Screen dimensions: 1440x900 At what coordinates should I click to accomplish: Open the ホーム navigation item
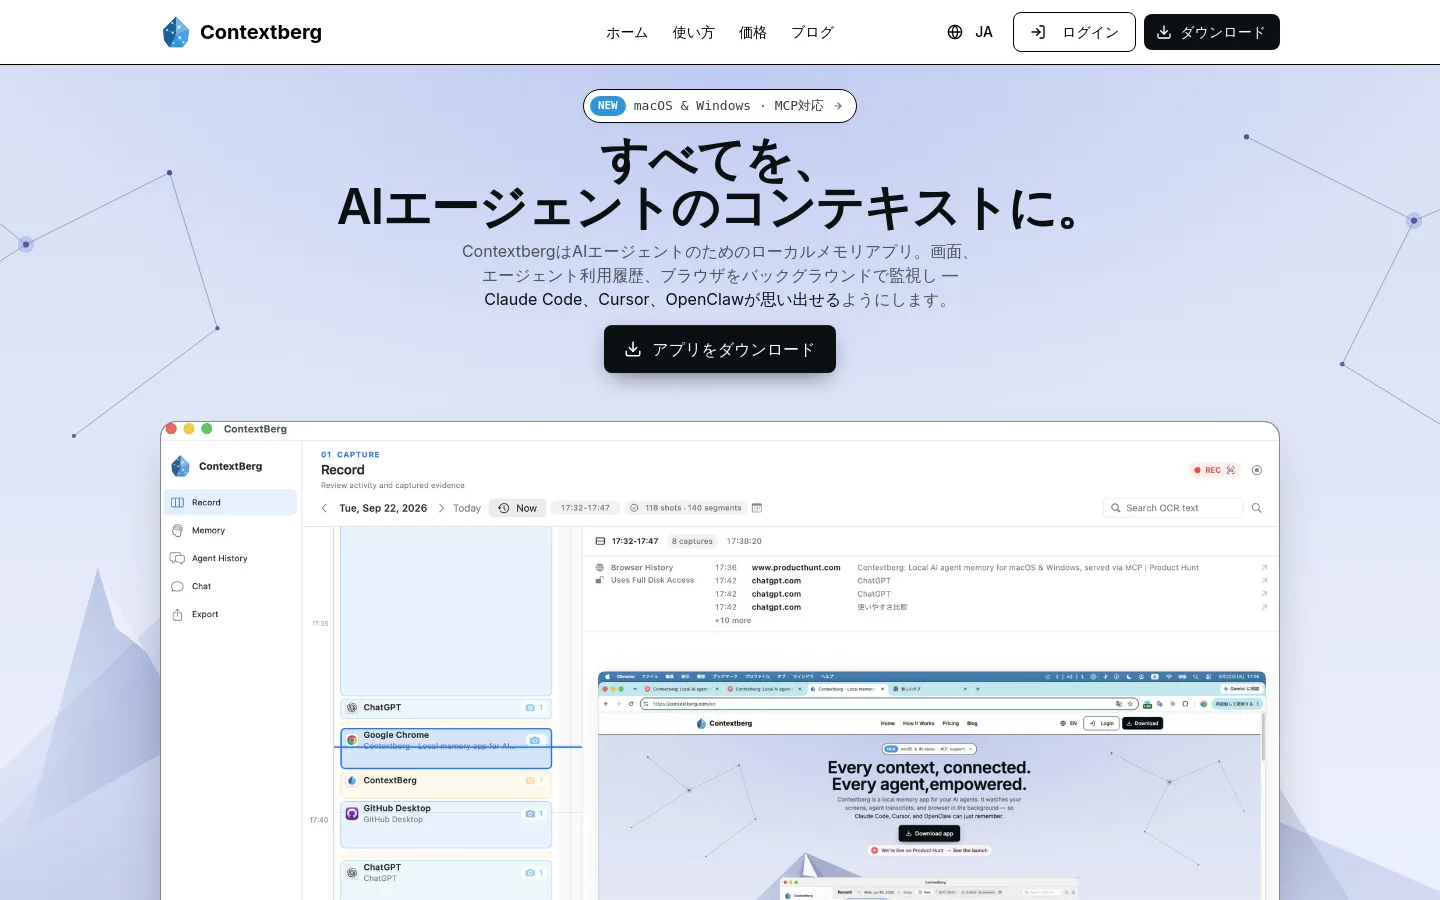tap(627, 32)
